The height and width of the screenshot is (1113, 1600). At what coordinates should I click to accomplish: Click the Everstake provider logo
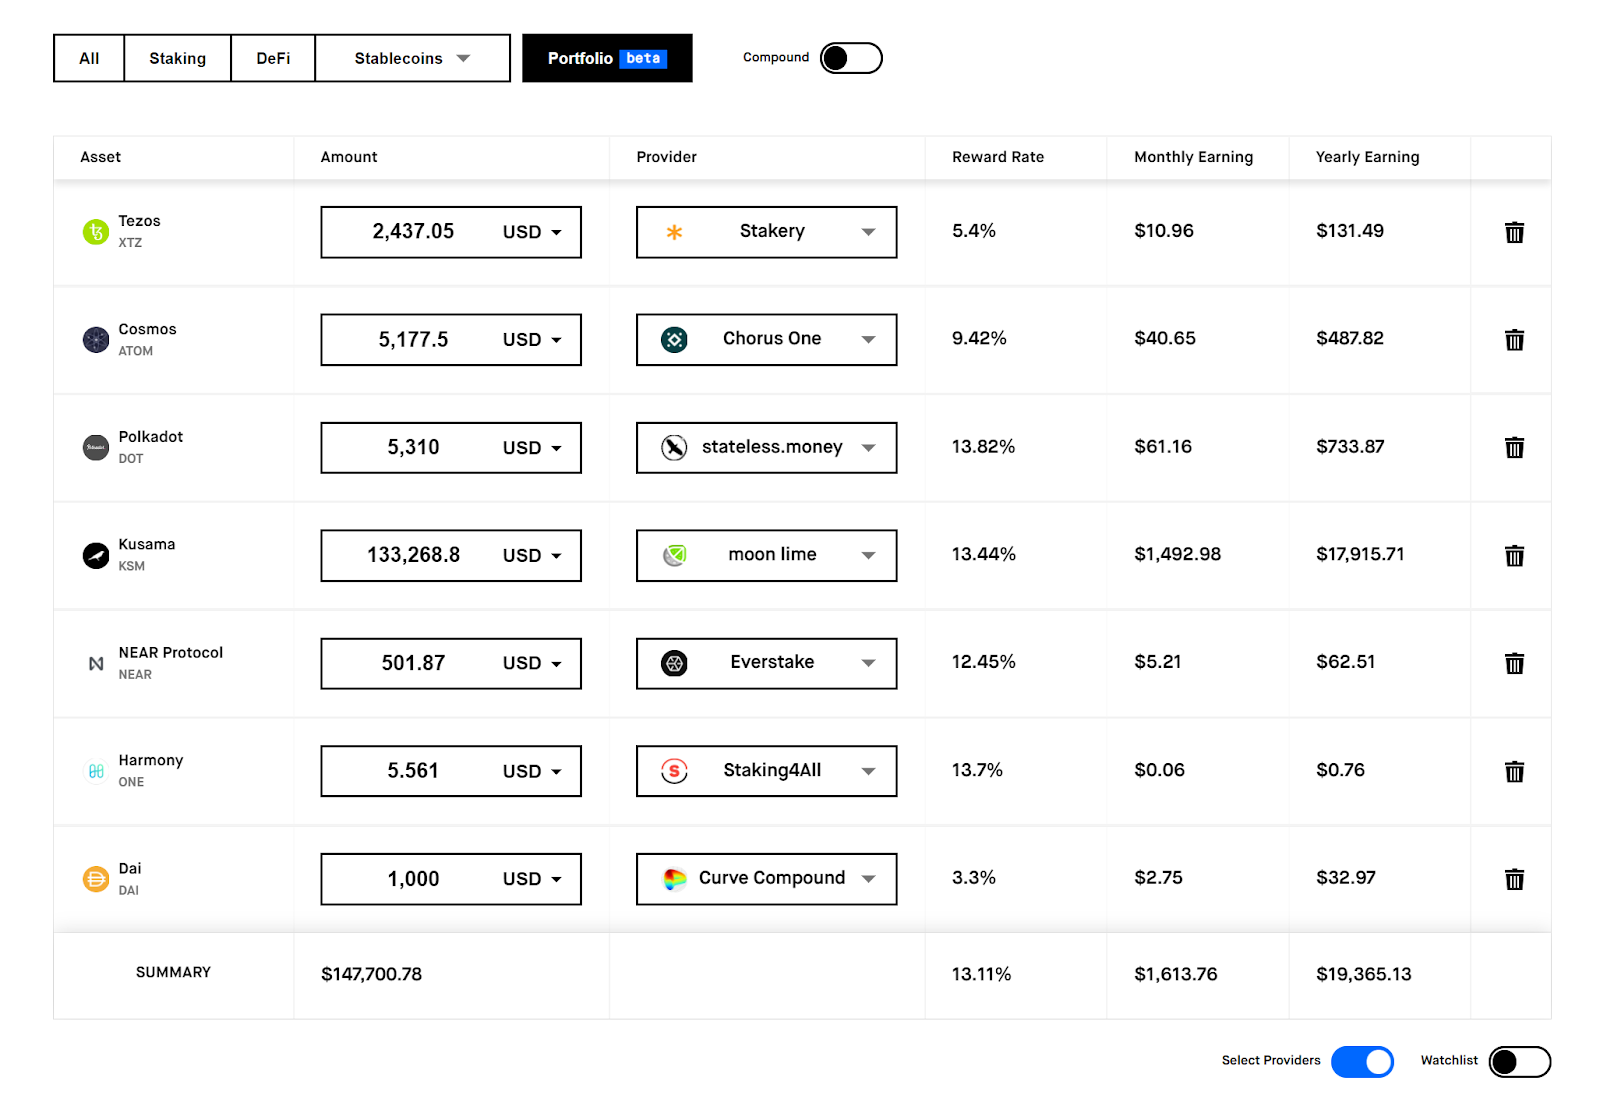coord(675,663)
